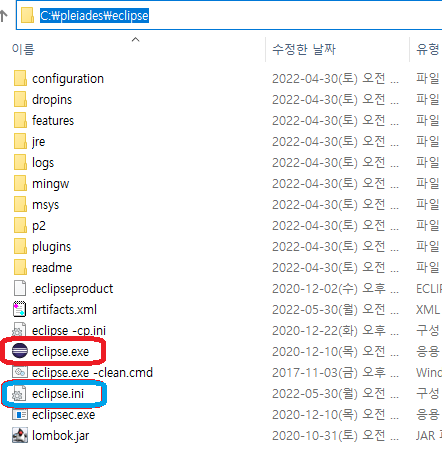Viewport: 442px width, 451px height.
Task: Click the folder icon in the address bar
Action: click(x=27, y=16)
